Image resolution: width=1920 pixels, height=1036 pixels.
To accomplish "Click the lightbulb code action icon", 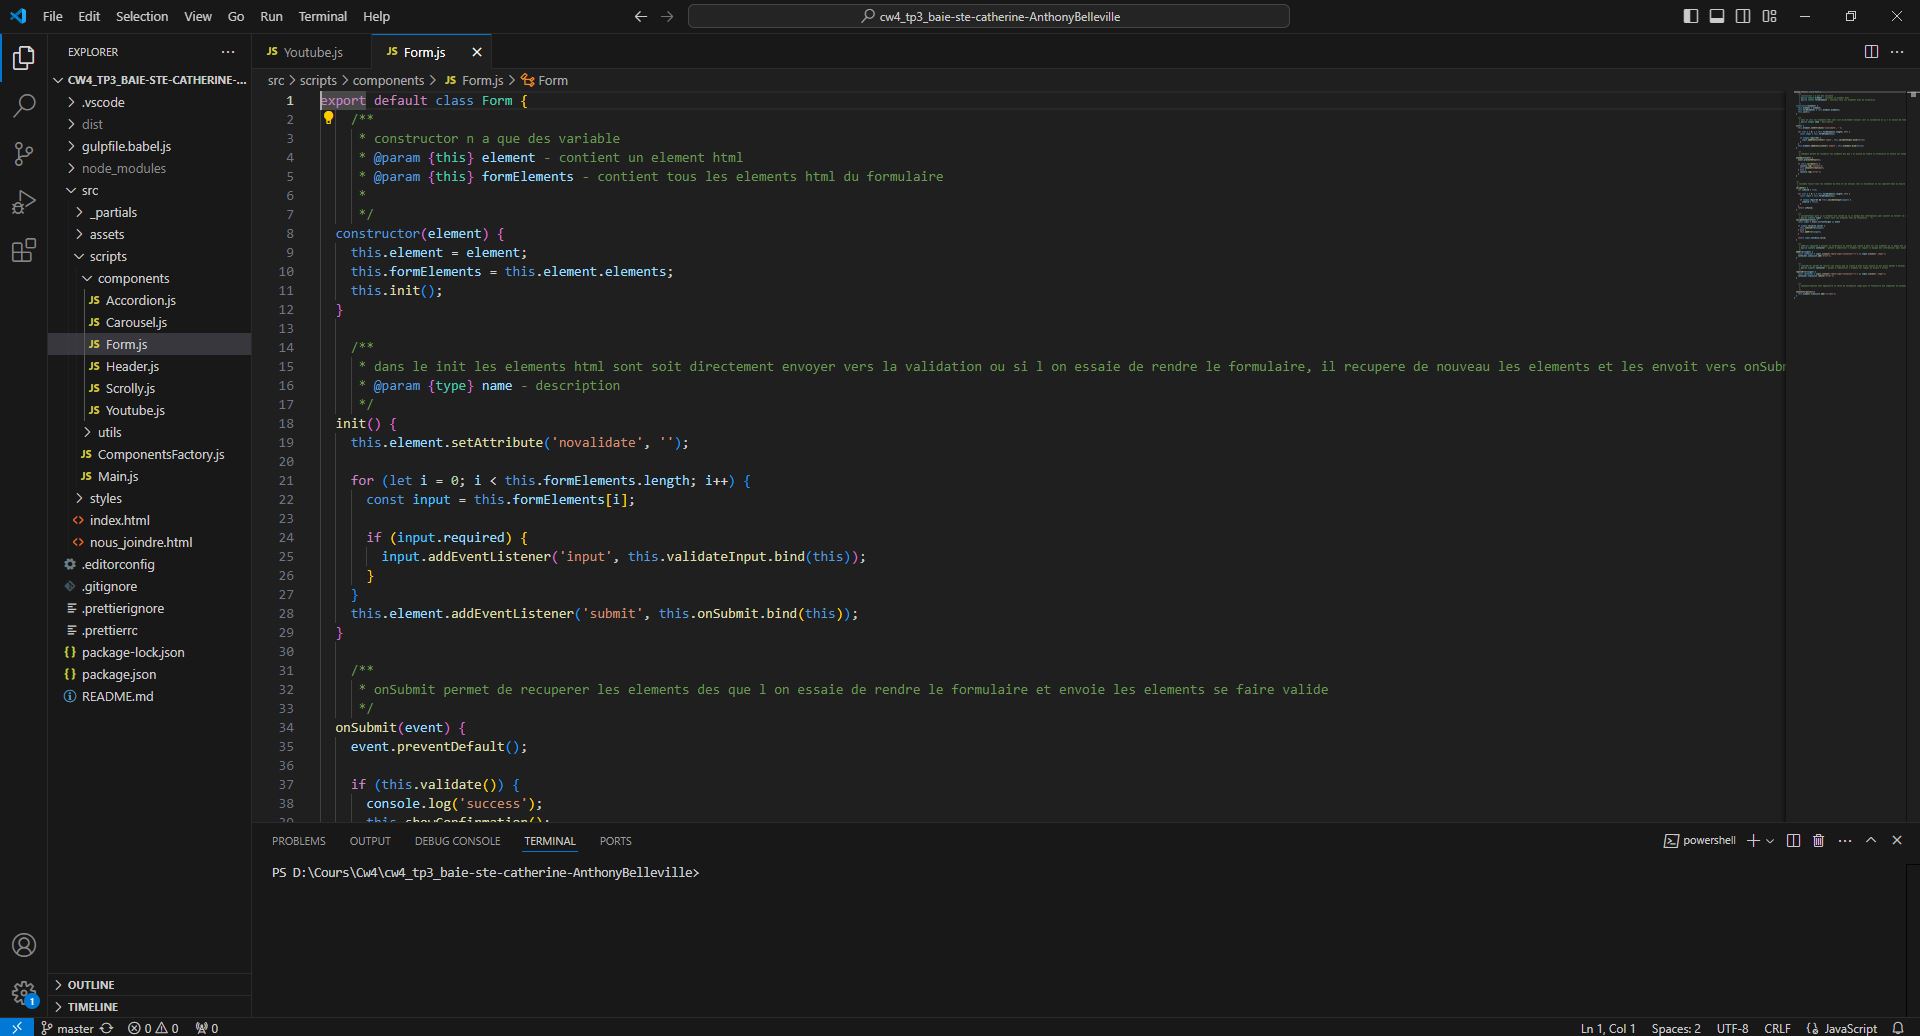I will [x=328, y=118].
